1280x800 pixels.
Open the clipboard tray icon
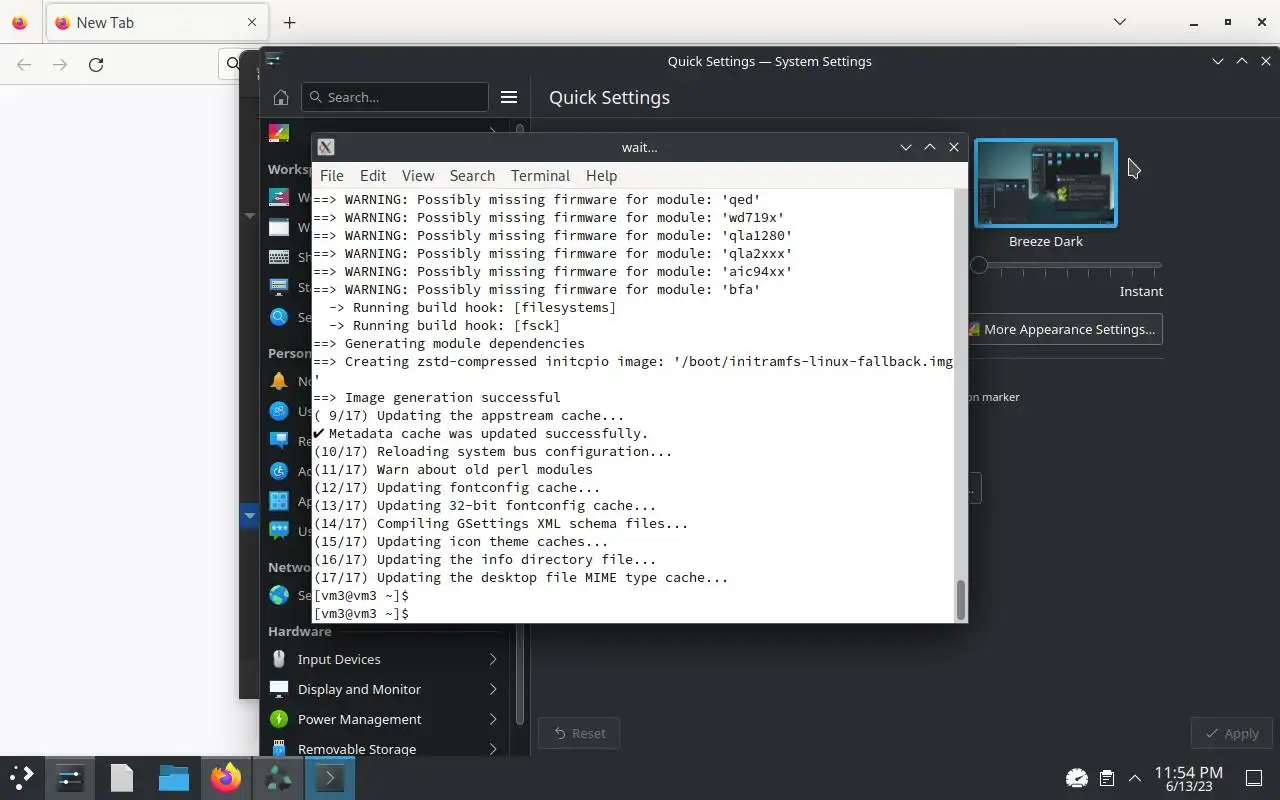click(1107, 778)
